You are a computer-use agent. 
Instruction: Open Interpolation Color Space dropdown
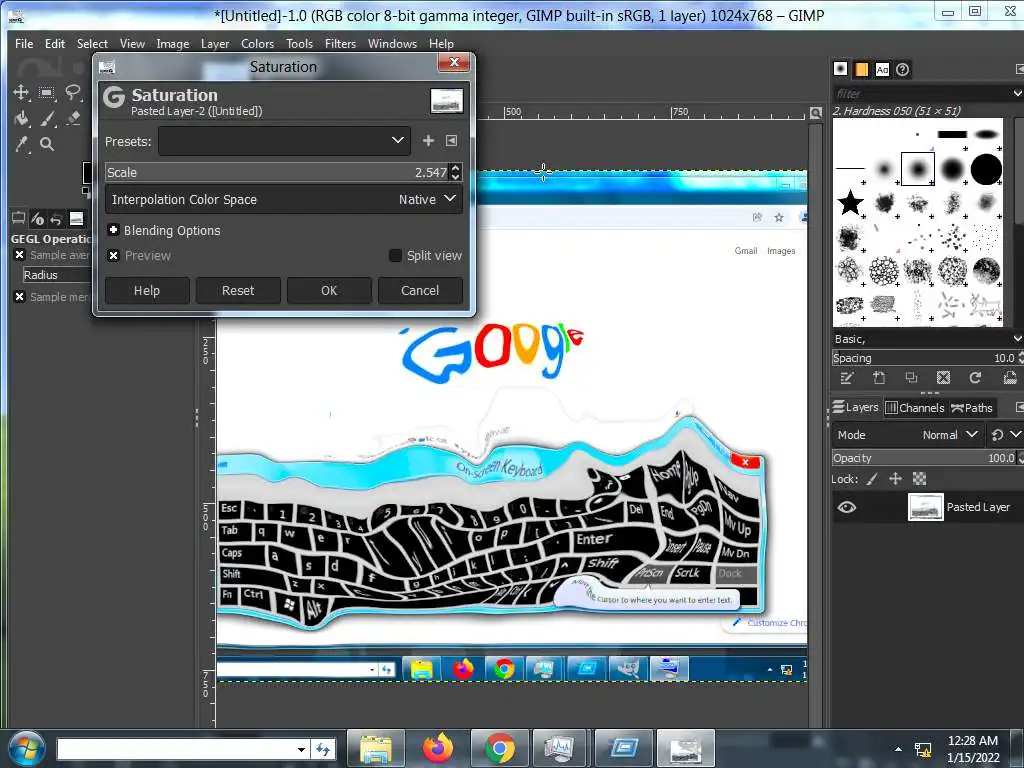pyautogui.click(x=284, y=199)
